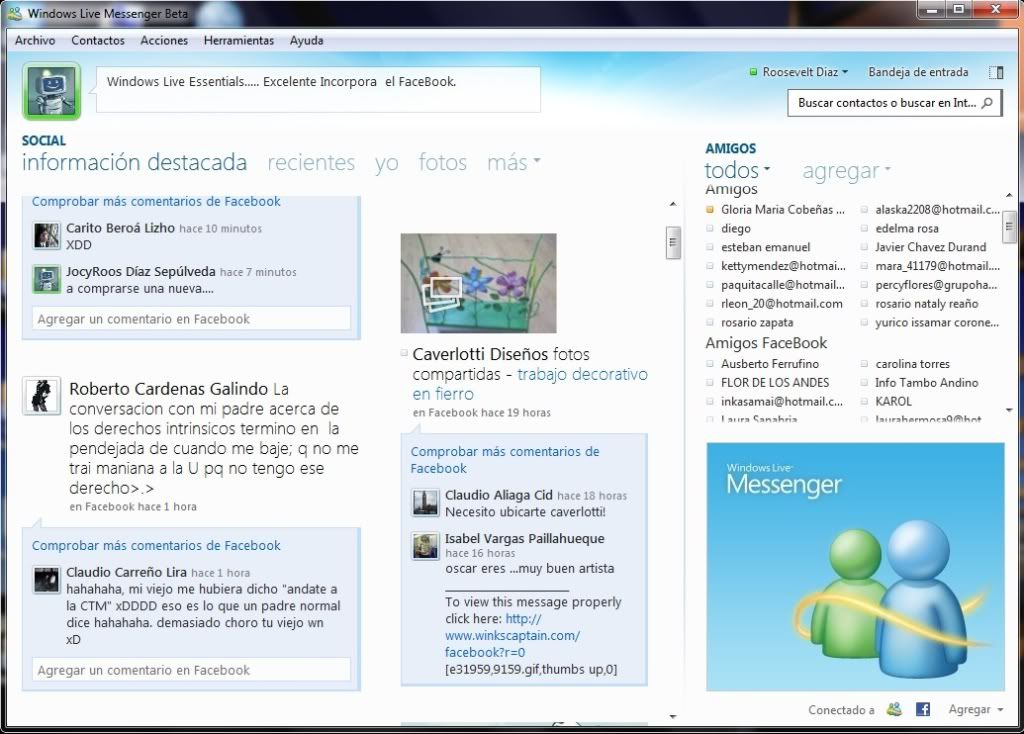This screenshot has height=734, width=1024.
Task: Click the Windows Live Messenger connected service icon
Action: tap(894, 709)
